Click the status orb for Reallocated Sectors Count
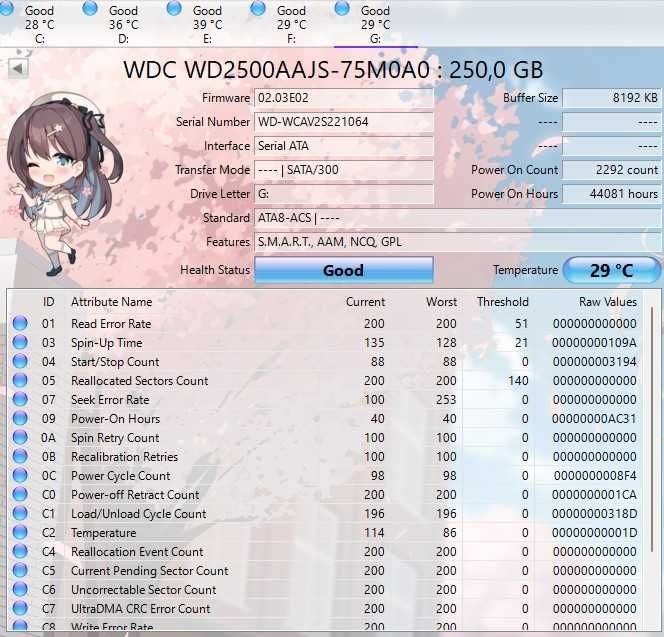This screenshot has height=637, width=664. (20, 380)
